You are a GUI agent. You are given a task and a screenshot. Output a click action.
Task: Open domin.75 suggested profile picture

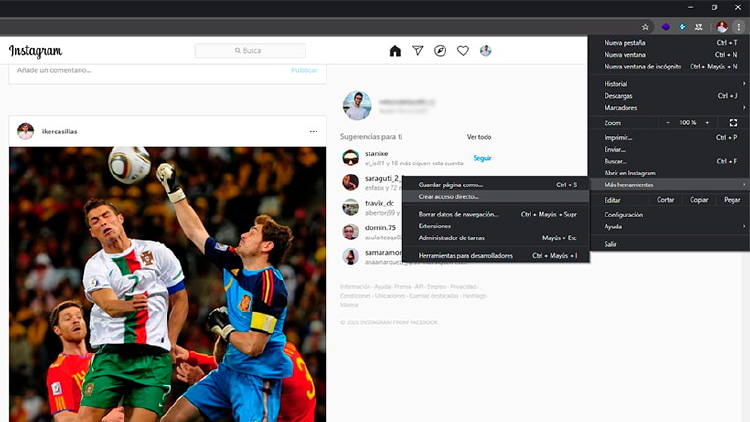351,232
